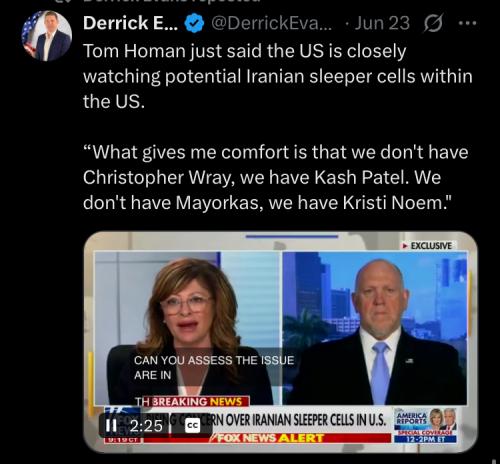
Task: Open the "Derrick E..." display name profile
Action: (130, 23)
